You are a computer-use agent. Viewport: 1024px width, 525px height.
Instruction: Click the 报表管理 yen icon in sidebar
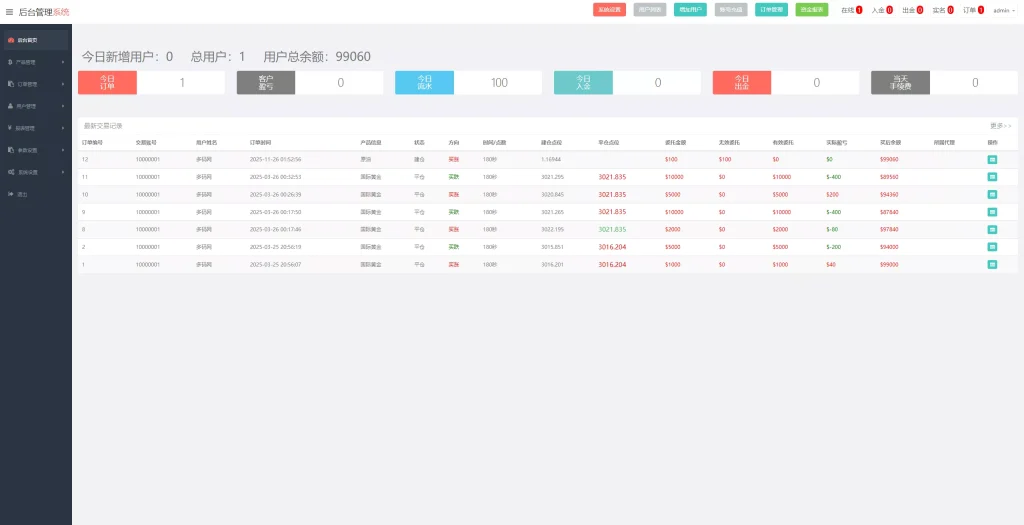click(x=10, y=128)
